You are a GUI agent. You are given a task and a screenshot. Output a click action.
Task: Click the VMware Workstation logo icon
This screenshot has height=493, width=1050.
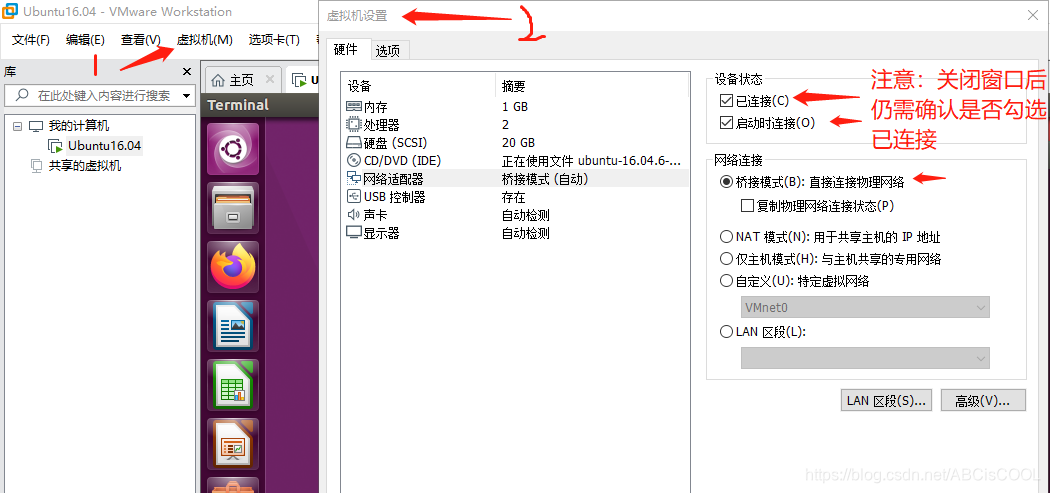[x=10, y=11]
